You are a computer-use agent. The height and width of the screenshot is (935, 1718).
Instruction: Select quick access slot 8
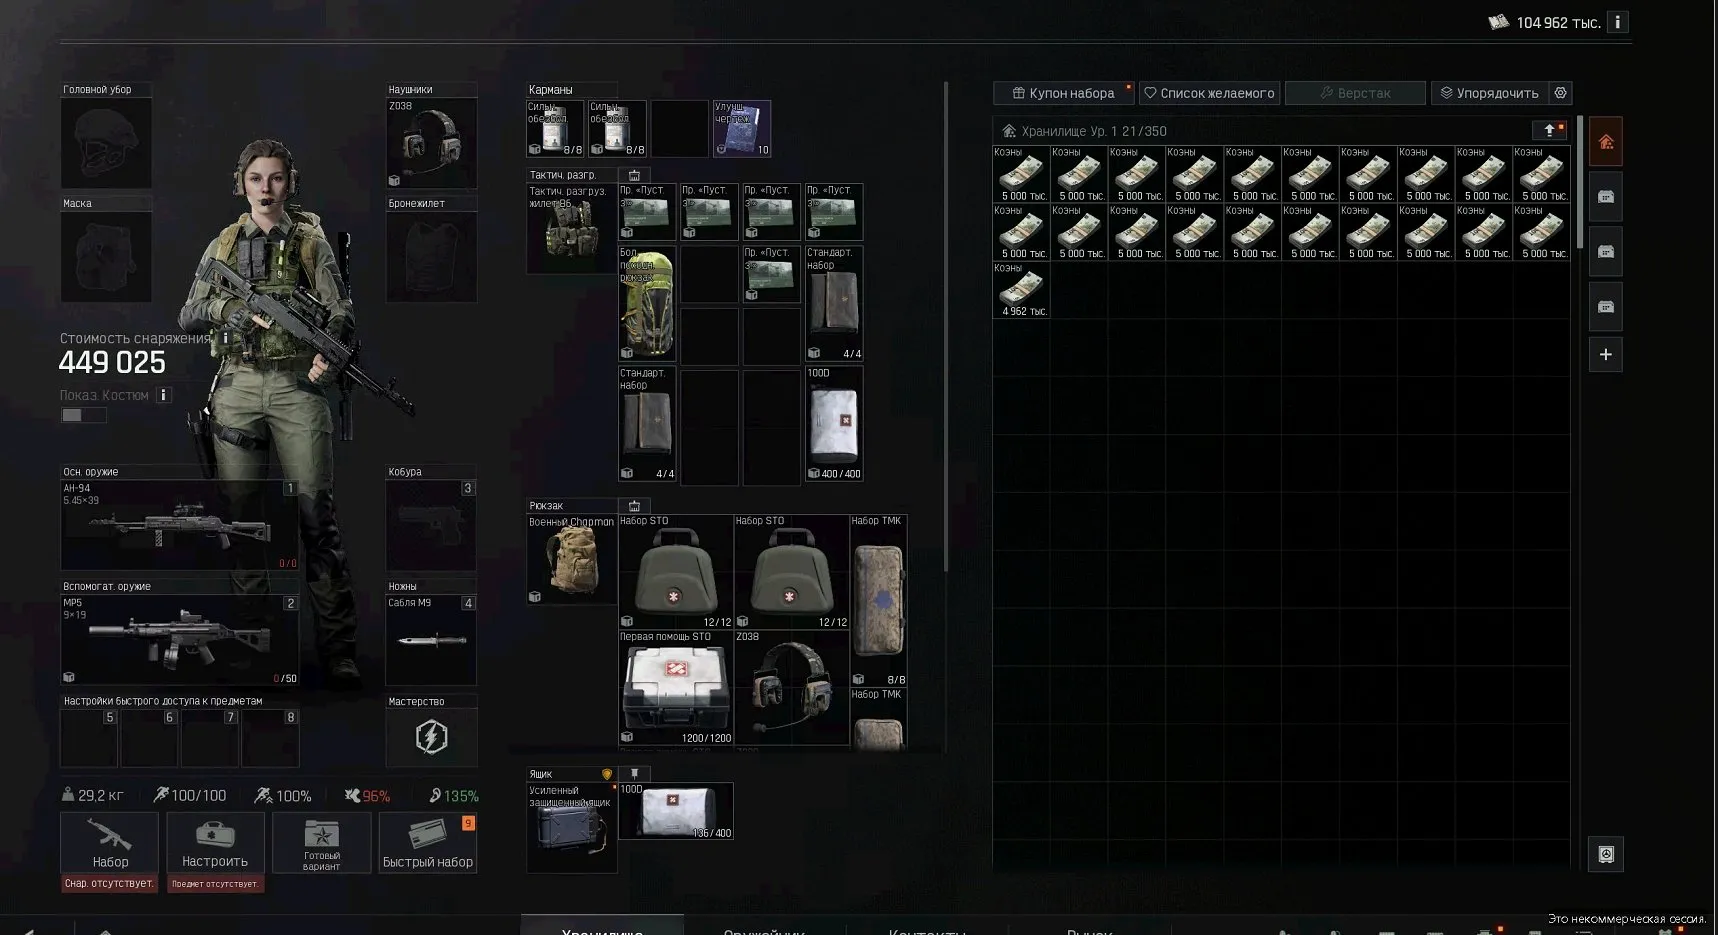[270, 738]
